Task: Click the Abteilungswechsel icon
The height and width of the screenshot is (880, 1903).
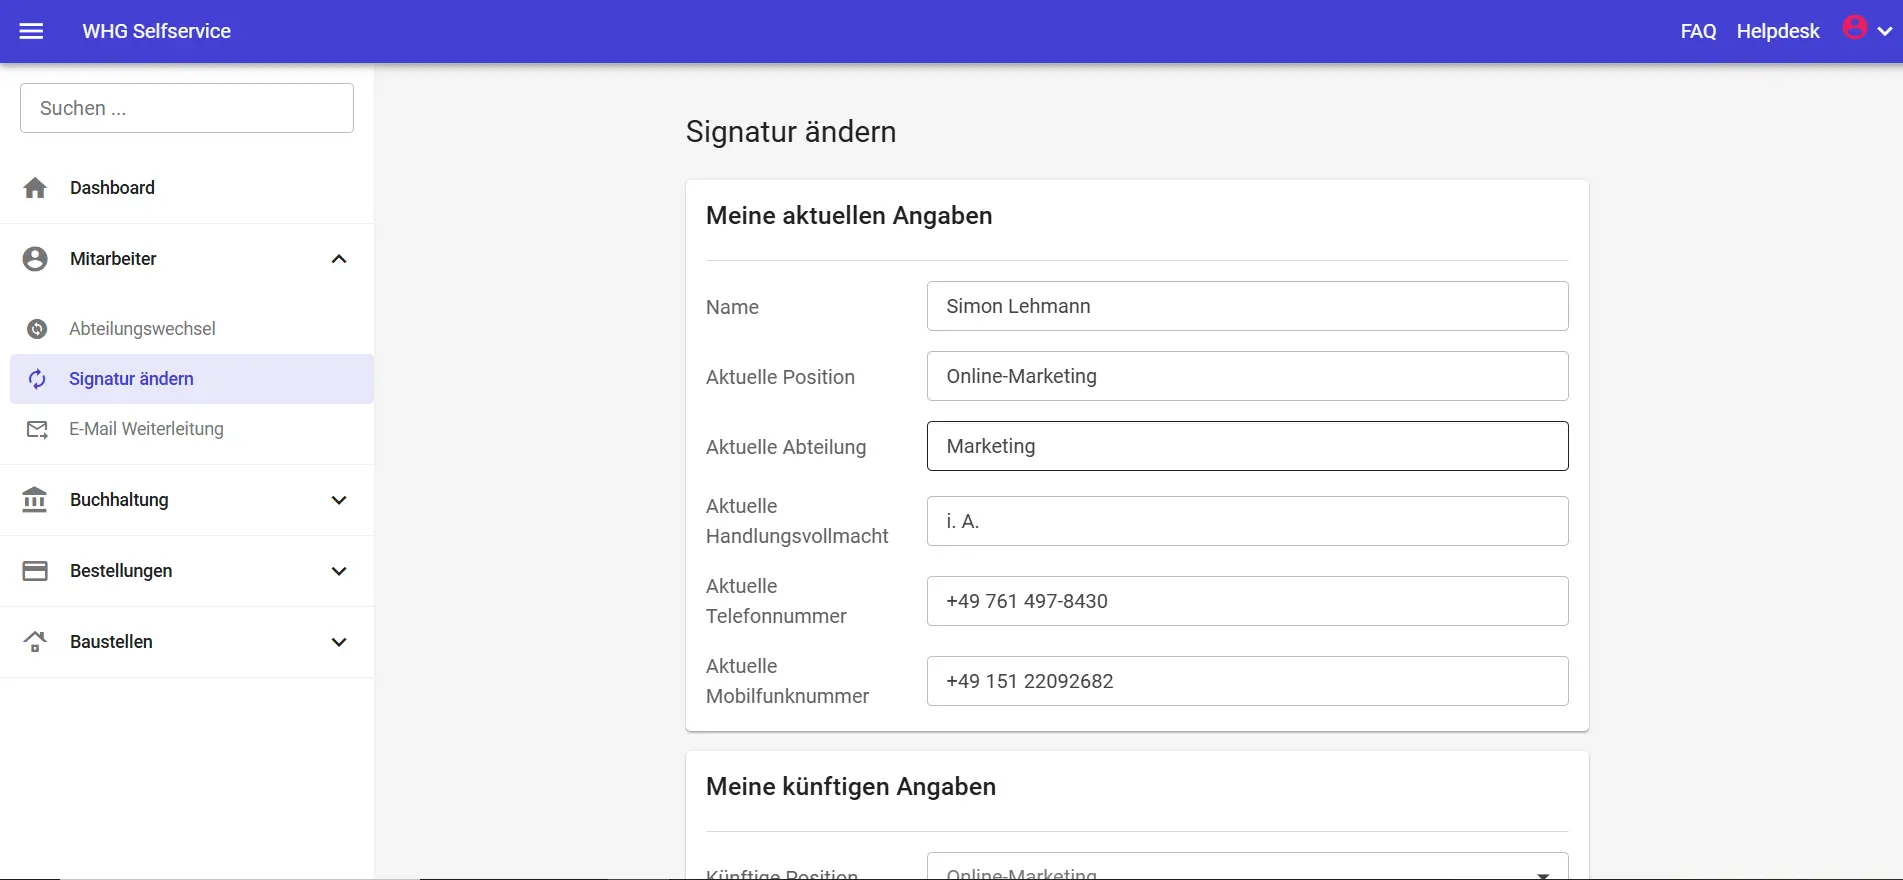Action: [37, 329]
